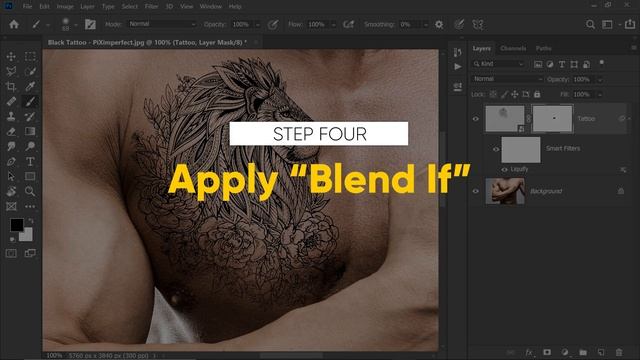This screenshot has height=360, width=640.
Task: Toggle lock all padlock icon
Action: (x=537, y=94)
